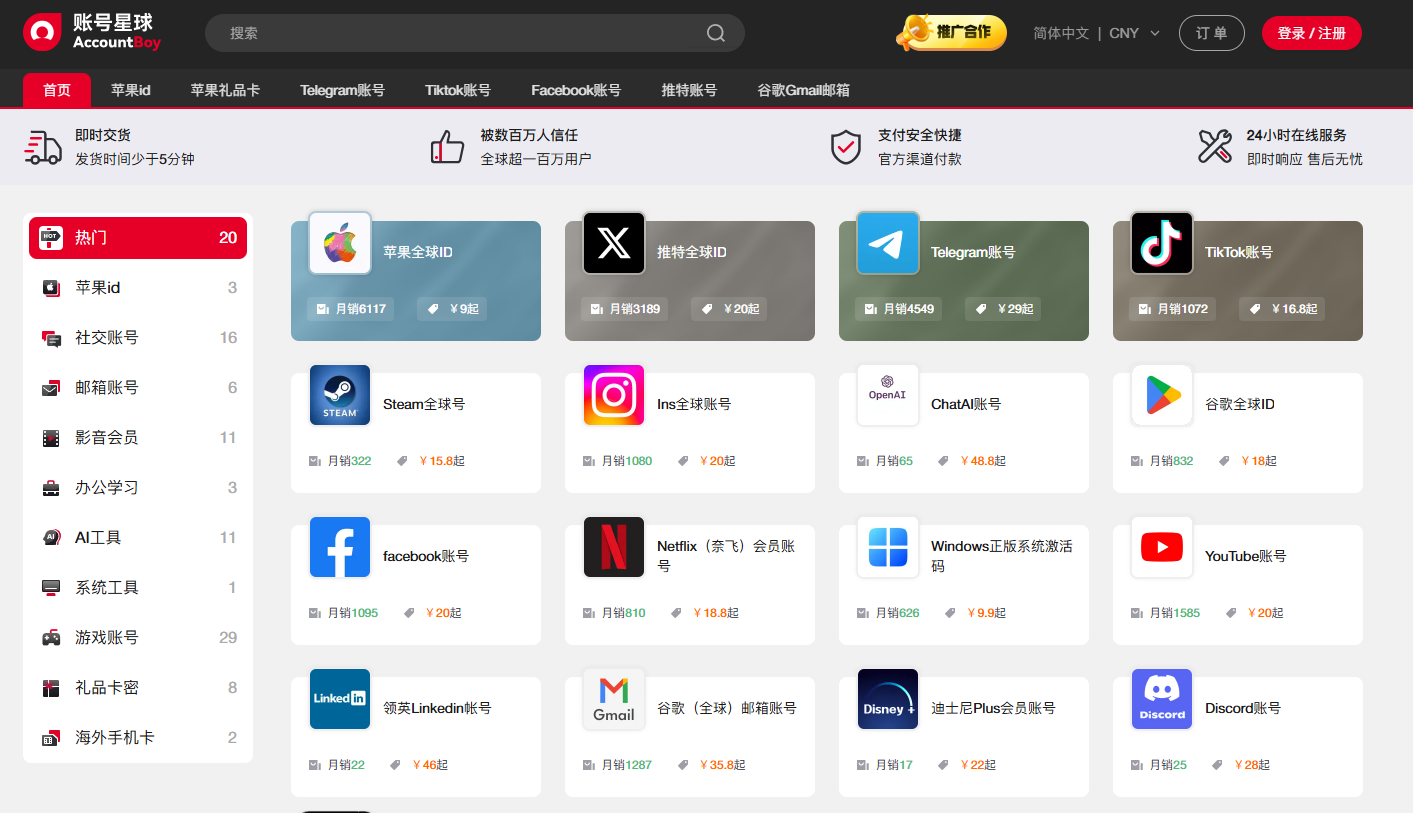Click the ￥16.8起 TikTok price badge
Image resolution: width=1413 pixels, height=813 pixels.
(x=1282, y=309)
